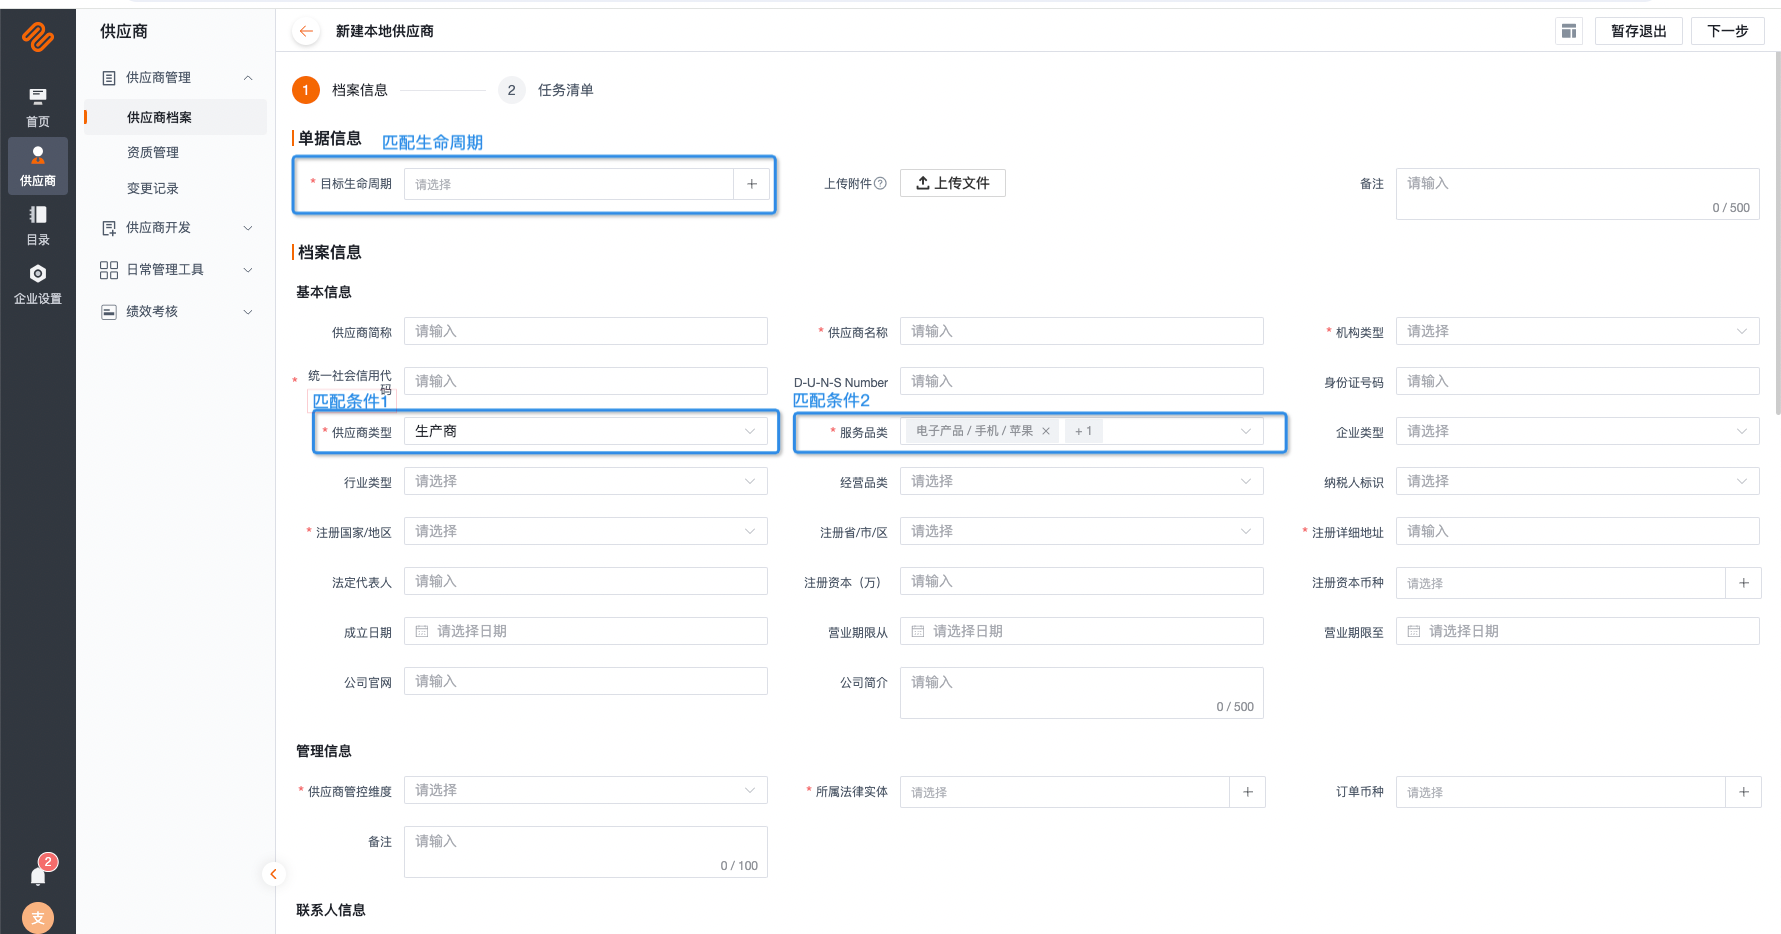Collapse the 供应商管理 menu chevron
Screen dimensions: 1781x934
[248, 77]
